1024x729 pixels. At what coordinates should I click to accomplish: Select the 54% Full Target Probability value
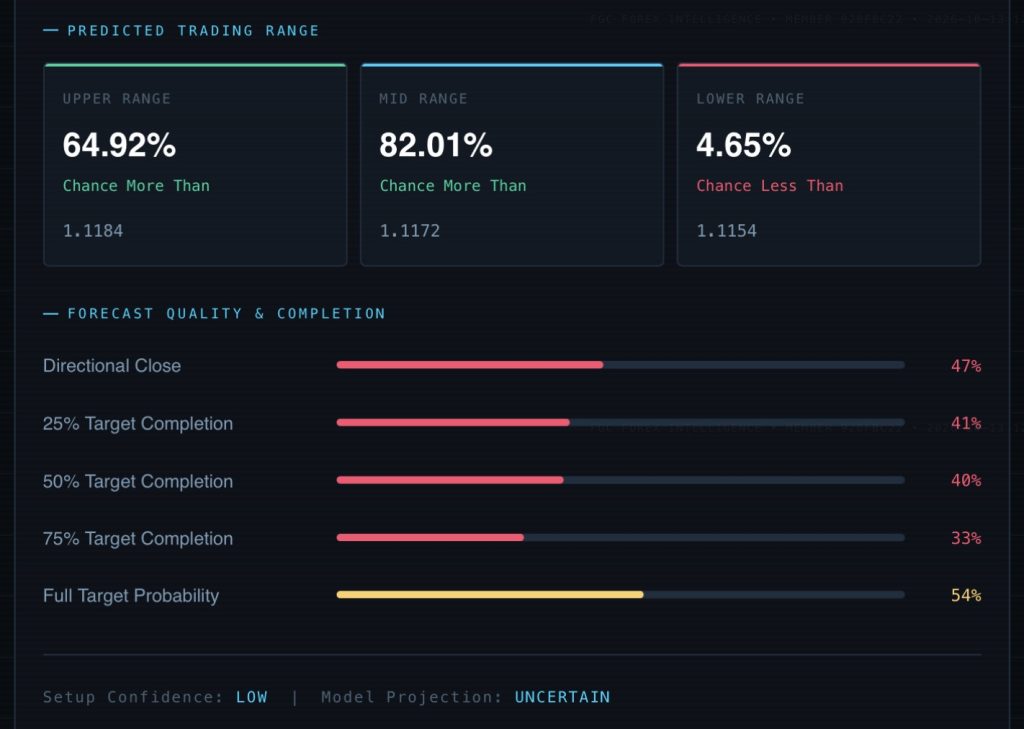click(x=966, y=596)
